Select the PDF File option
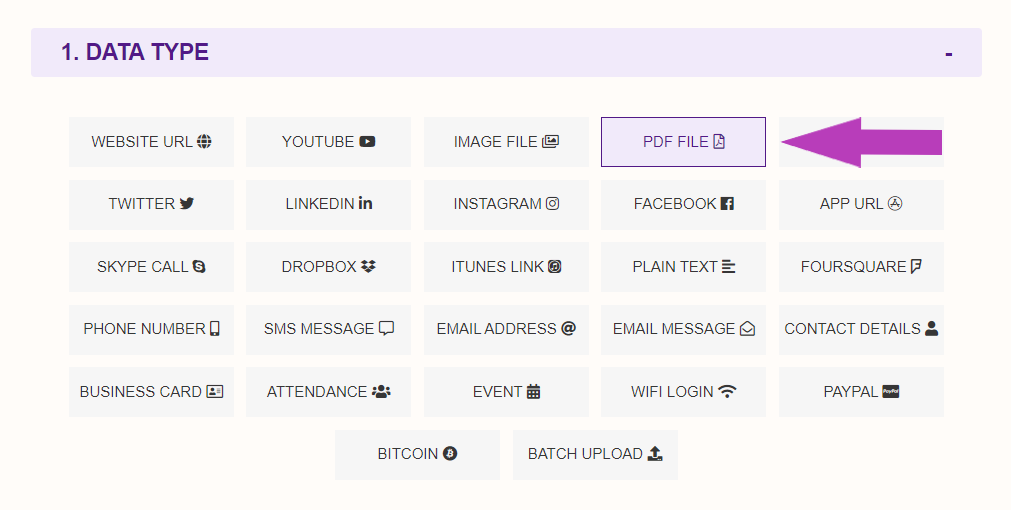 (x=683, y=142)
